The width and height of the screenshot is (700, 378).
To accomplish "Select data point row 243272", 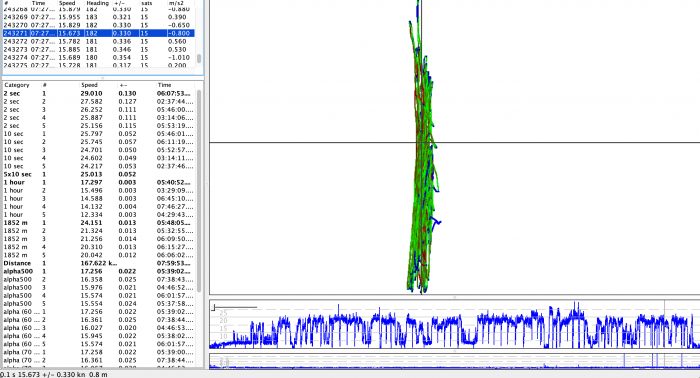I will tap(99, 41).
